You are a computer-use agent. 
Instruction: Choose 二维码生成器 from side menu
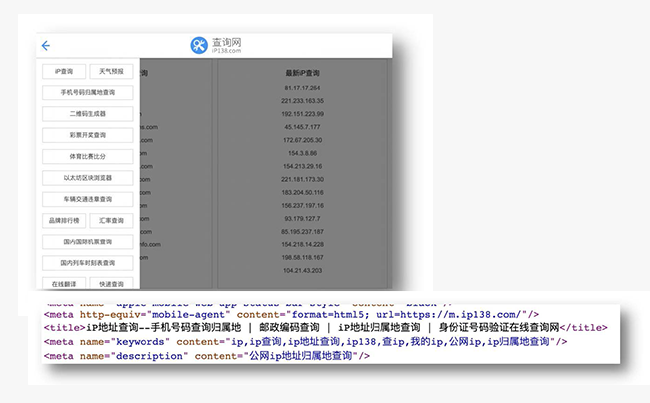(x=87, y=114)
